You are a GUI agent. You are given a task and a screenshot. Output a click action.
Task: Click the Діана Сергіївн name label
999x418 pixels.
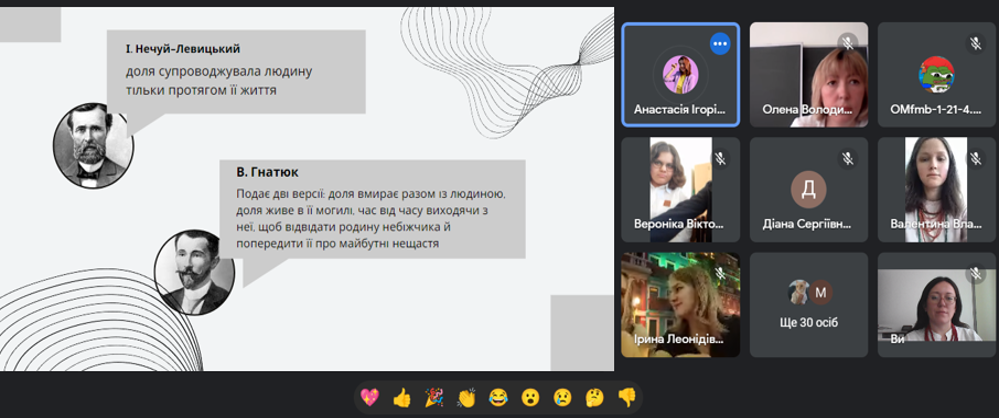tap(807, 224)
